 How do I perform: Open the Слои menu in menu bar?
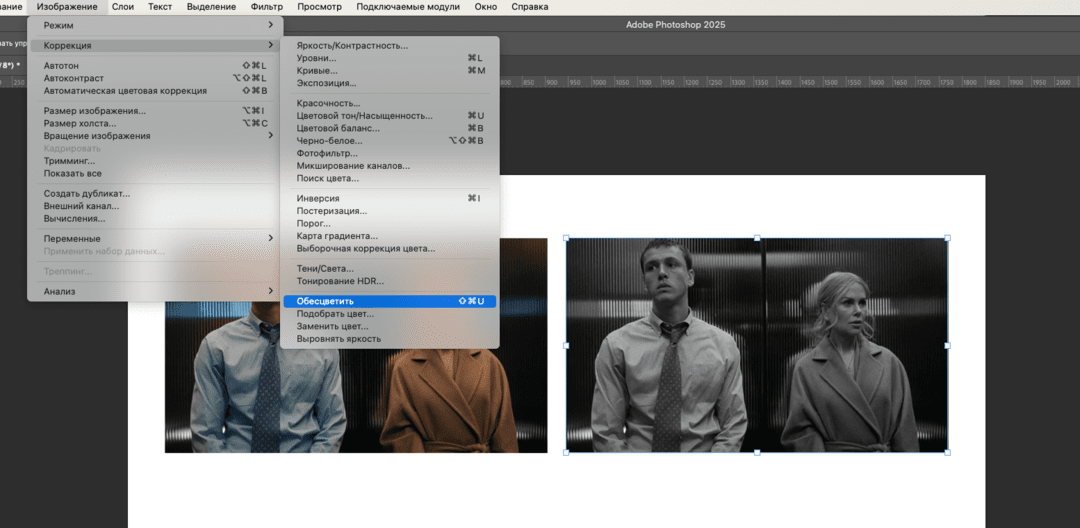(123, 7)
